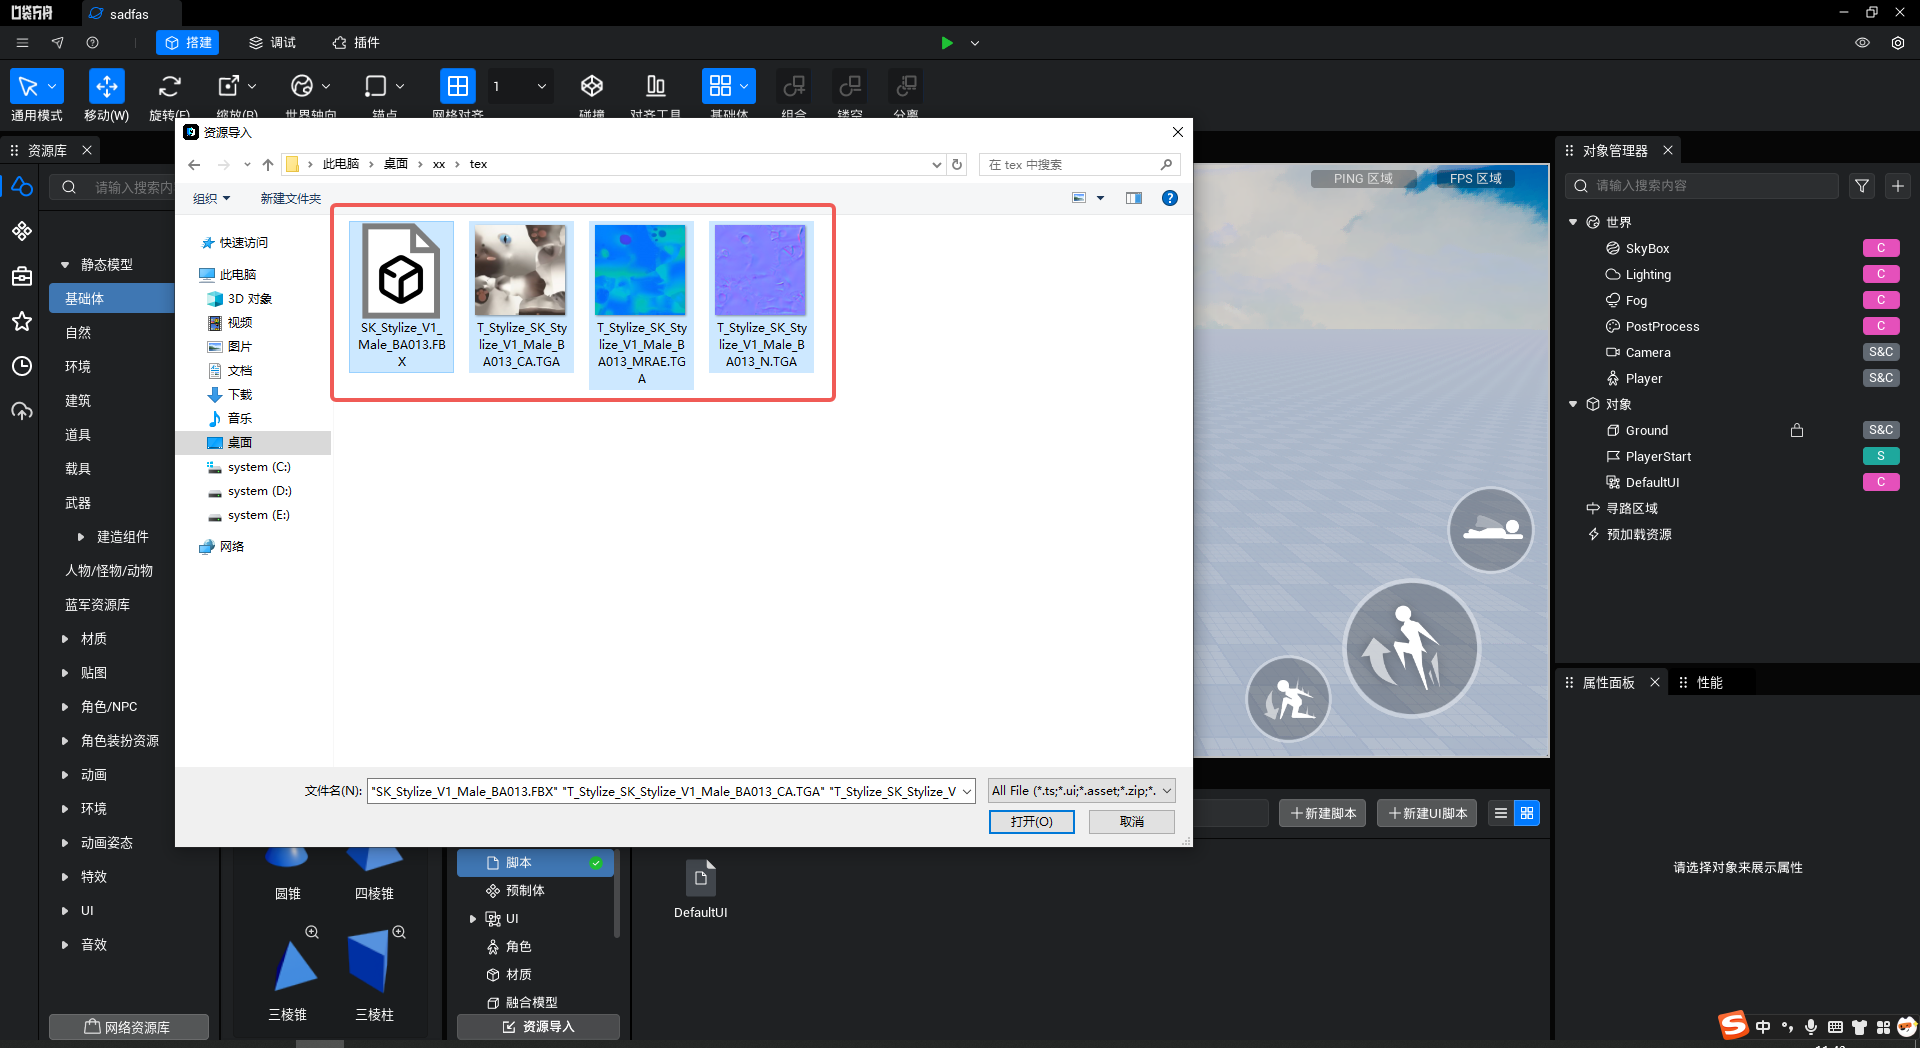The width and height of the screenshot is (1920, 1048).
Task: Click the add (+) button in object manager
Action: [1897, 186]
